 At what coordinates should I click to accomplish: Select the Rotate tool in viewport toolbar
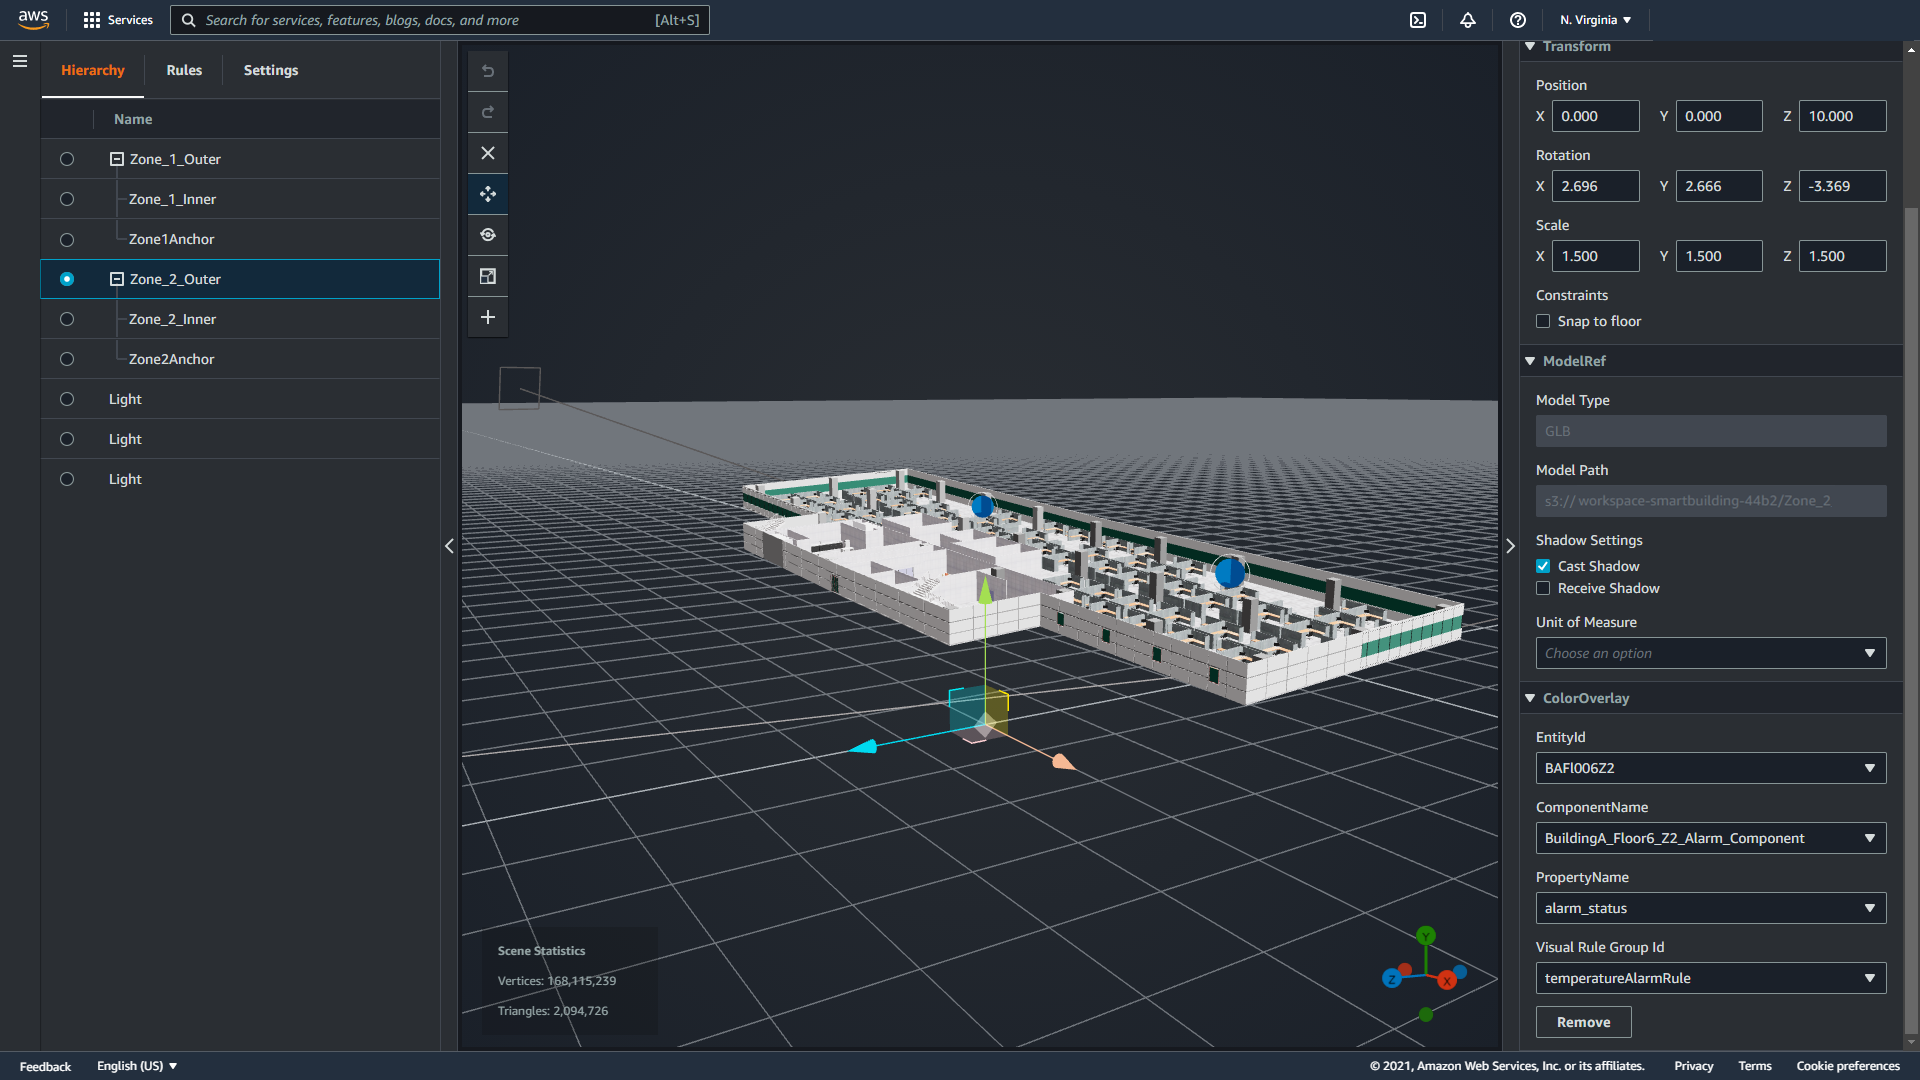click(x=488, y=234)
